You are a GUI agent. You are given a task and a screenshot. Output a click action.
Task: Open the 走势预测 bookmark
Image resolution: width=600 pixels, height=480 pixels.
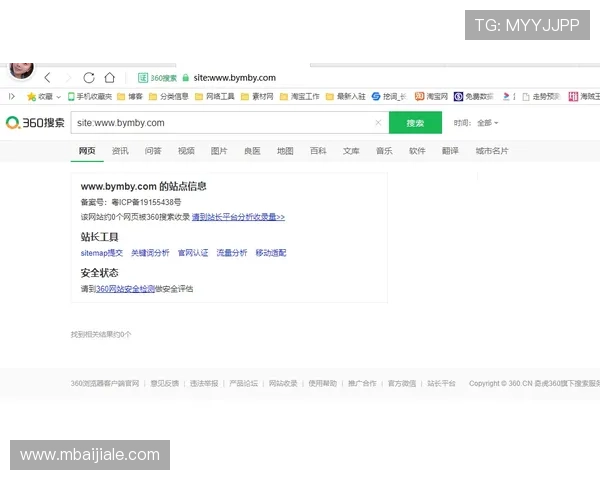541,96
